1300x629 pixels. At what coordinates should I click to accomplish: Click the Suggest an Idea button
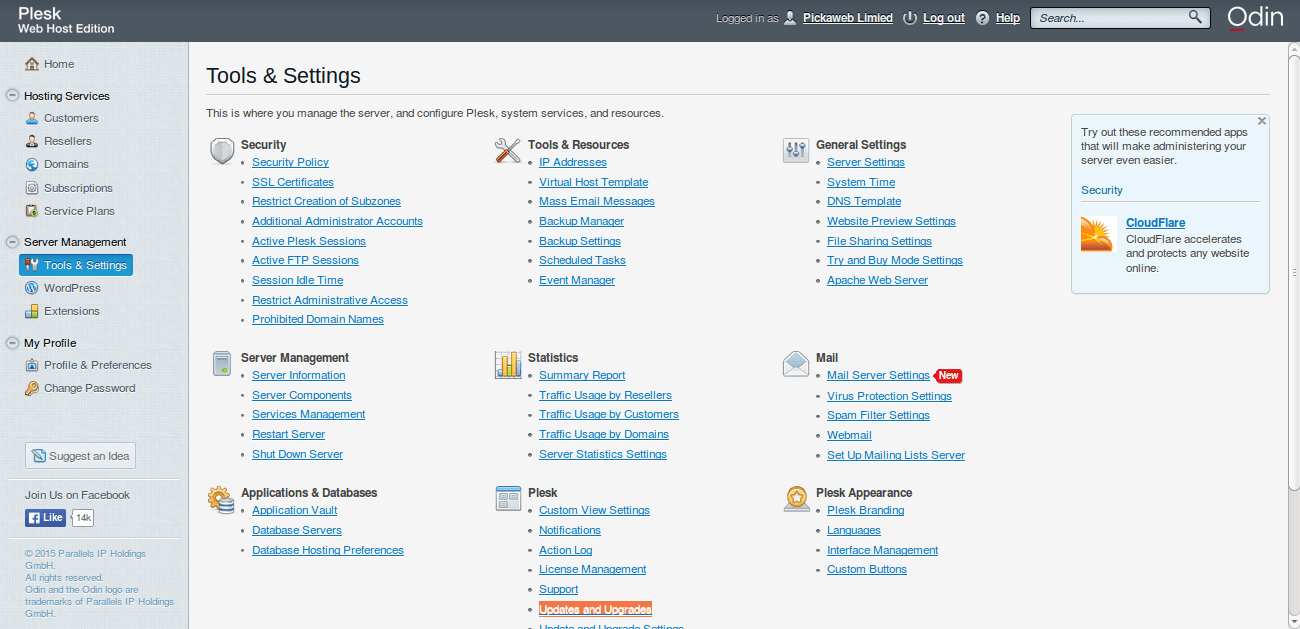[x=80, y=456]
